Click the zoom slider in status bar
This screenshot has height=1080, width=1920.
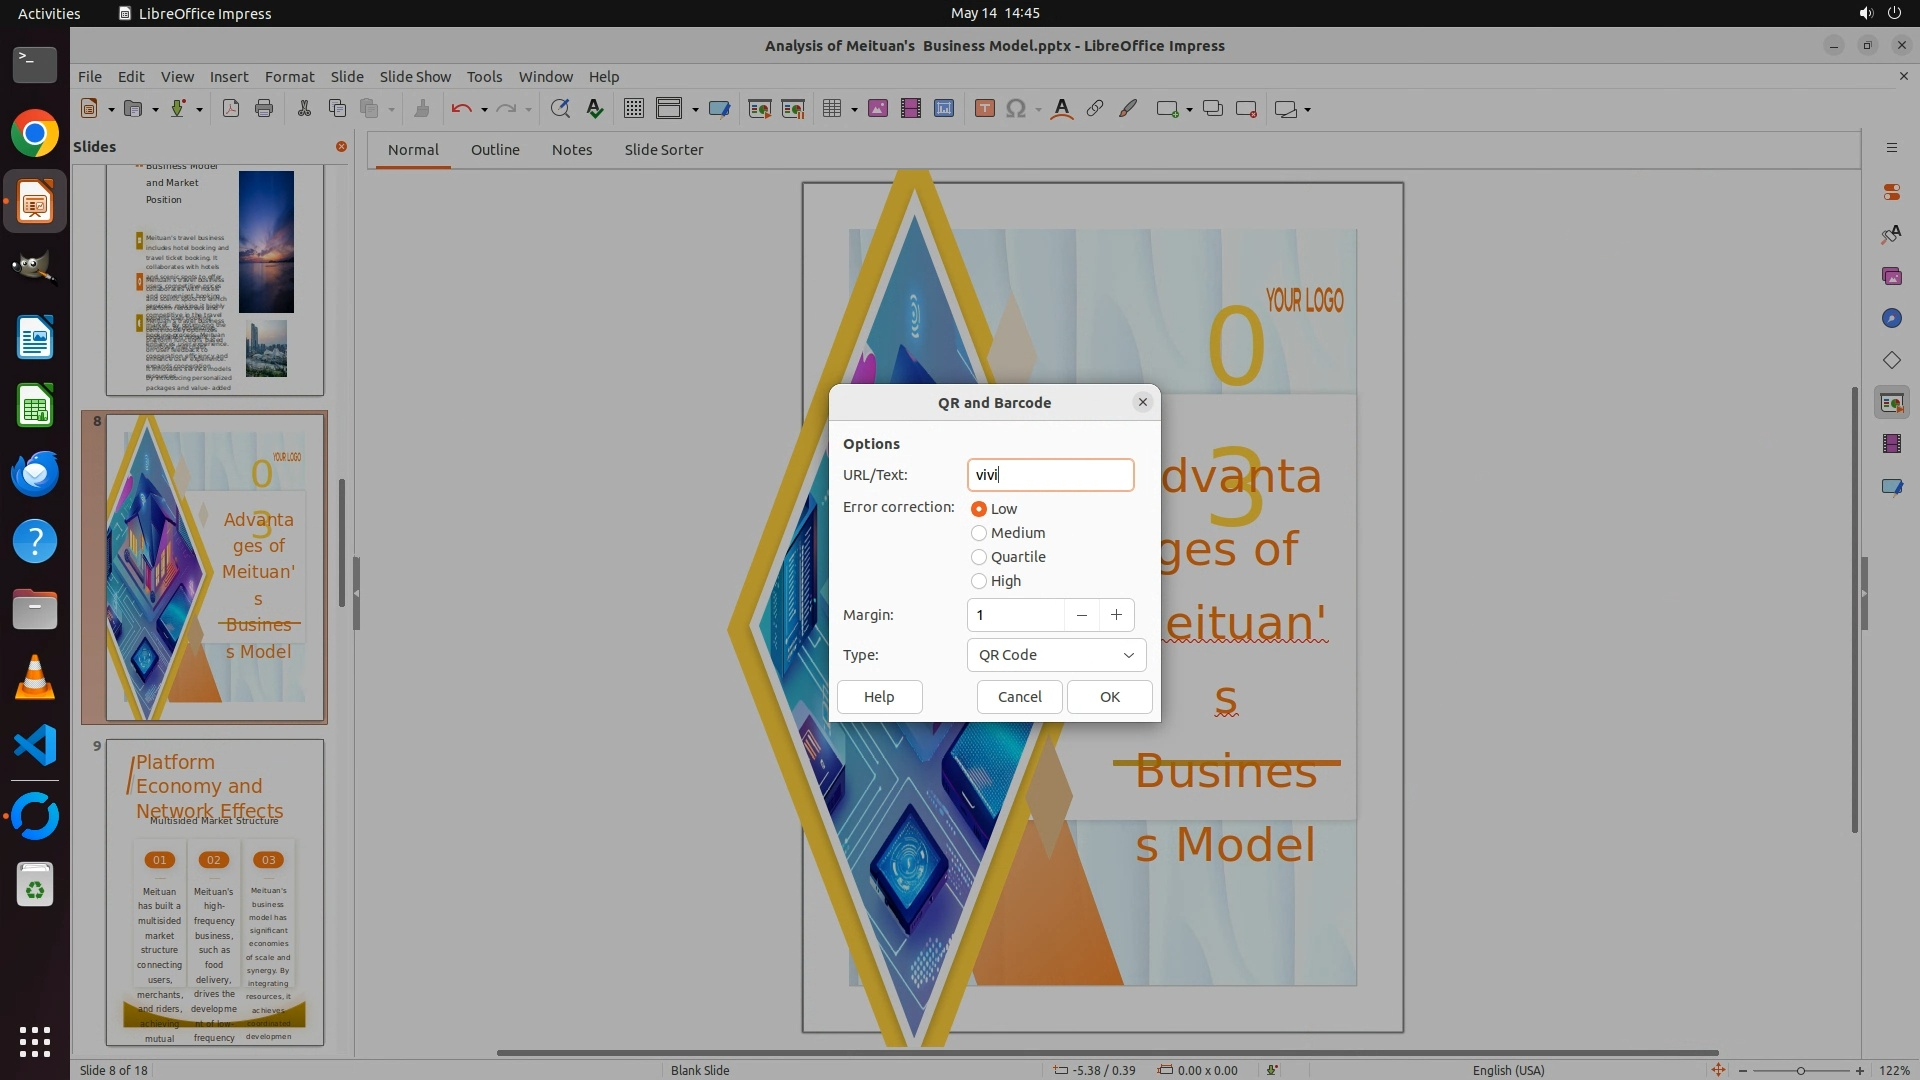[1800, 1070]
